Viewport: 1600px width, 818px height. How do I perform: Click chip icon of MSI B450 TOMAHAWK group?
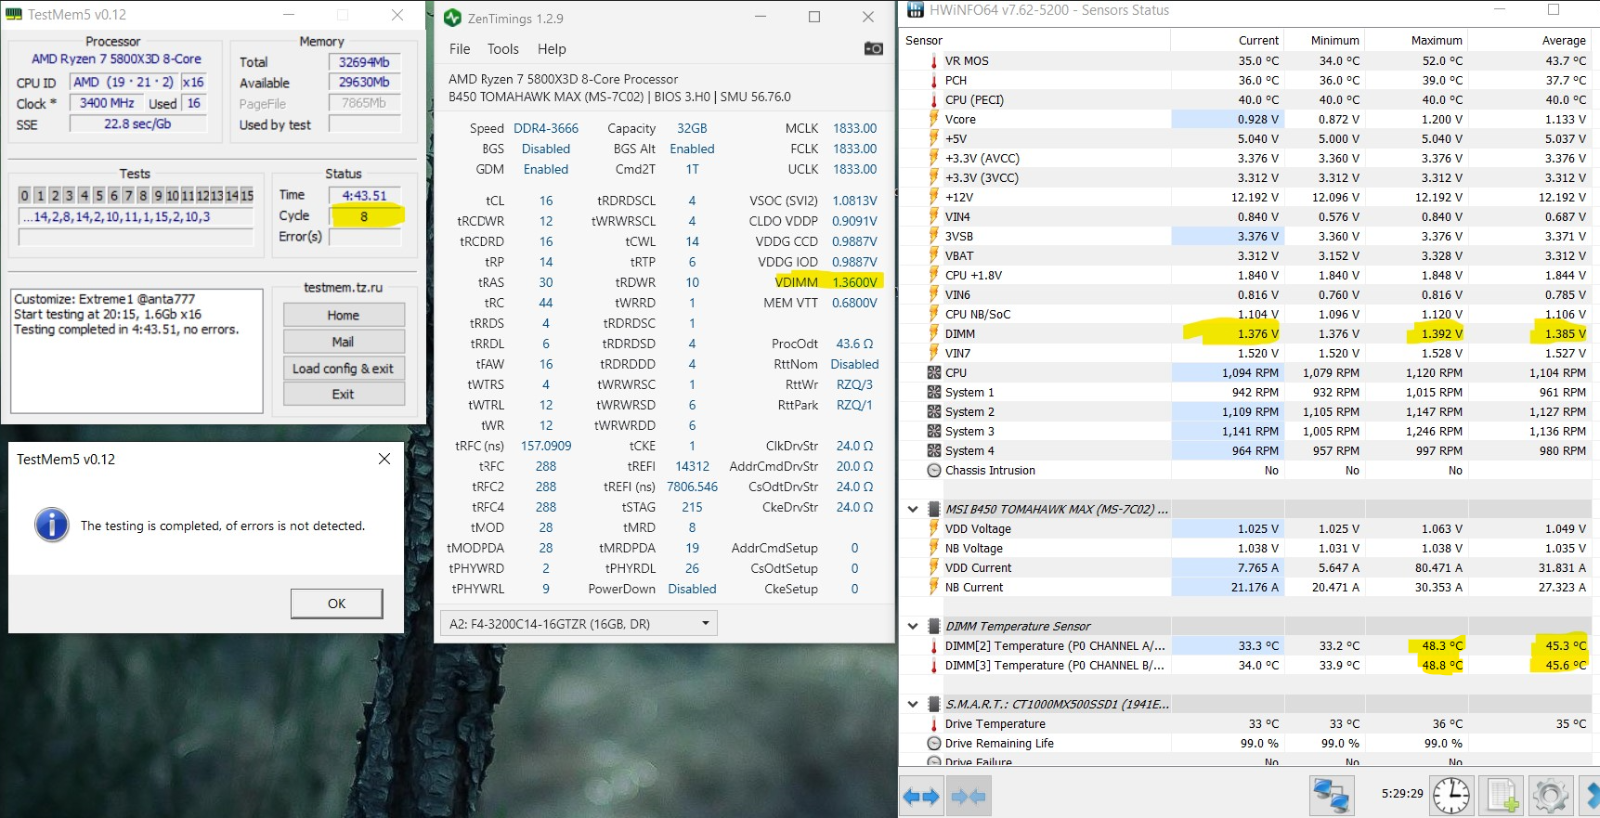pos(934,509)
